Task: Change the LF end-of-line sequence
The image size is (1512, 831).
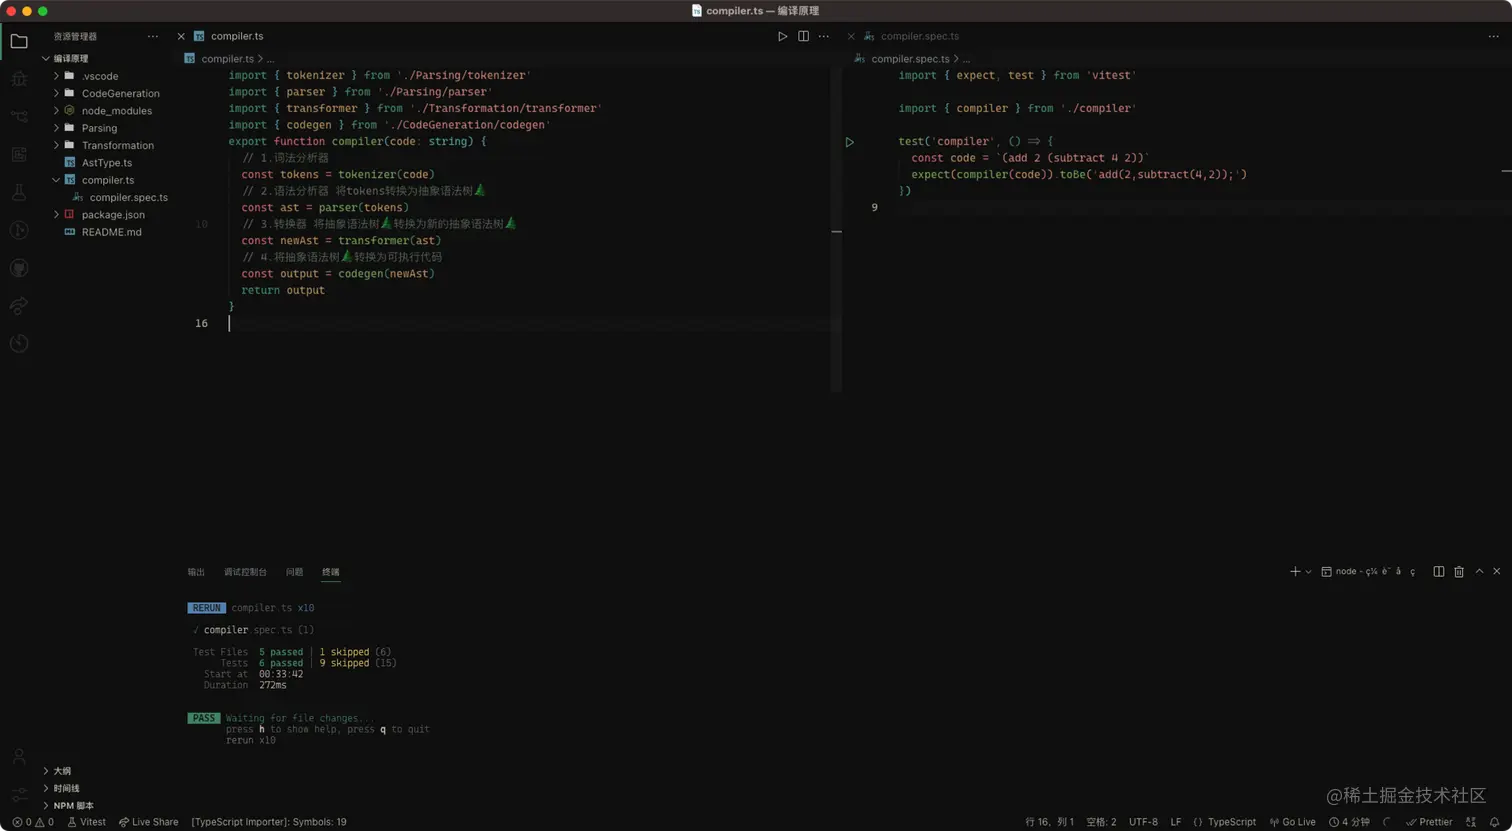Action: tap(1176, 822)
